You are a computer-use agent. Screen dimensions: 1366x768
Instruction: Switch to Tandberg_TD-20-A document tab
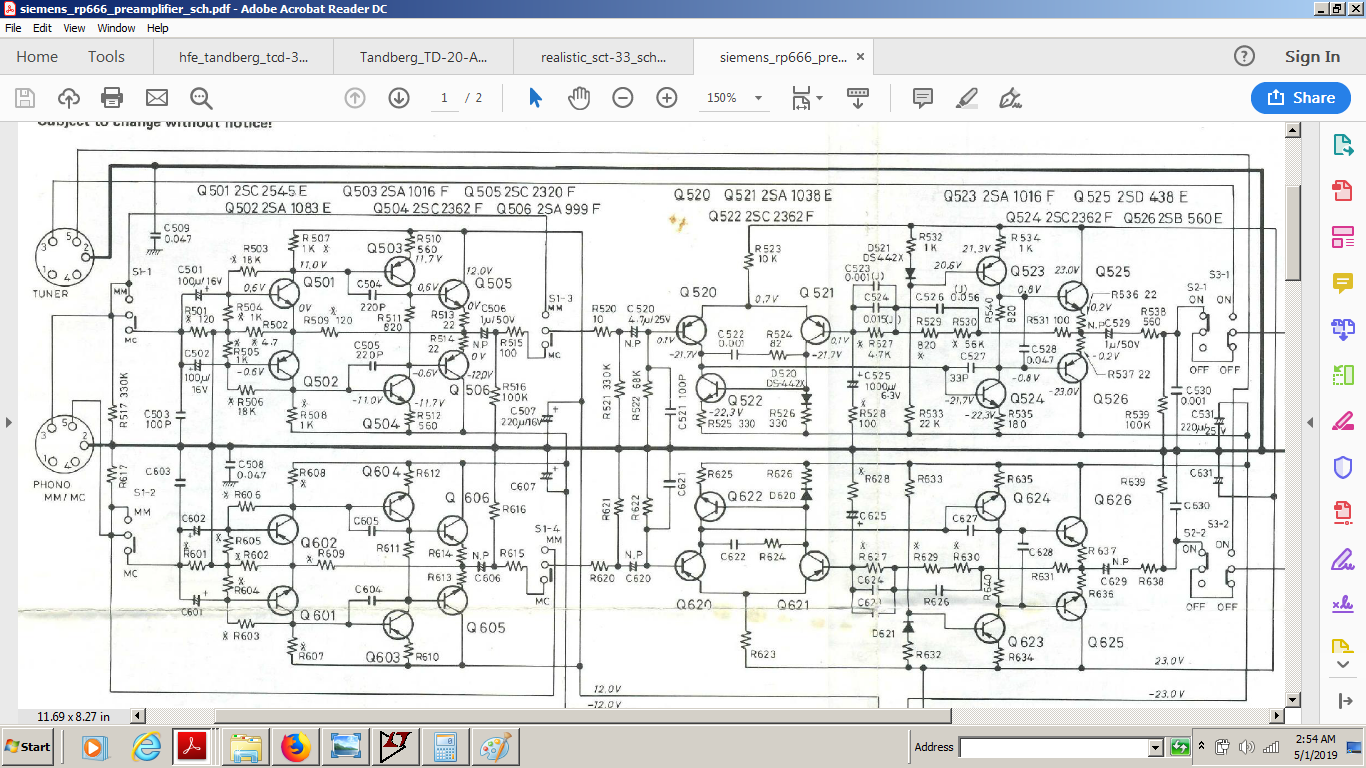(423, 57)
